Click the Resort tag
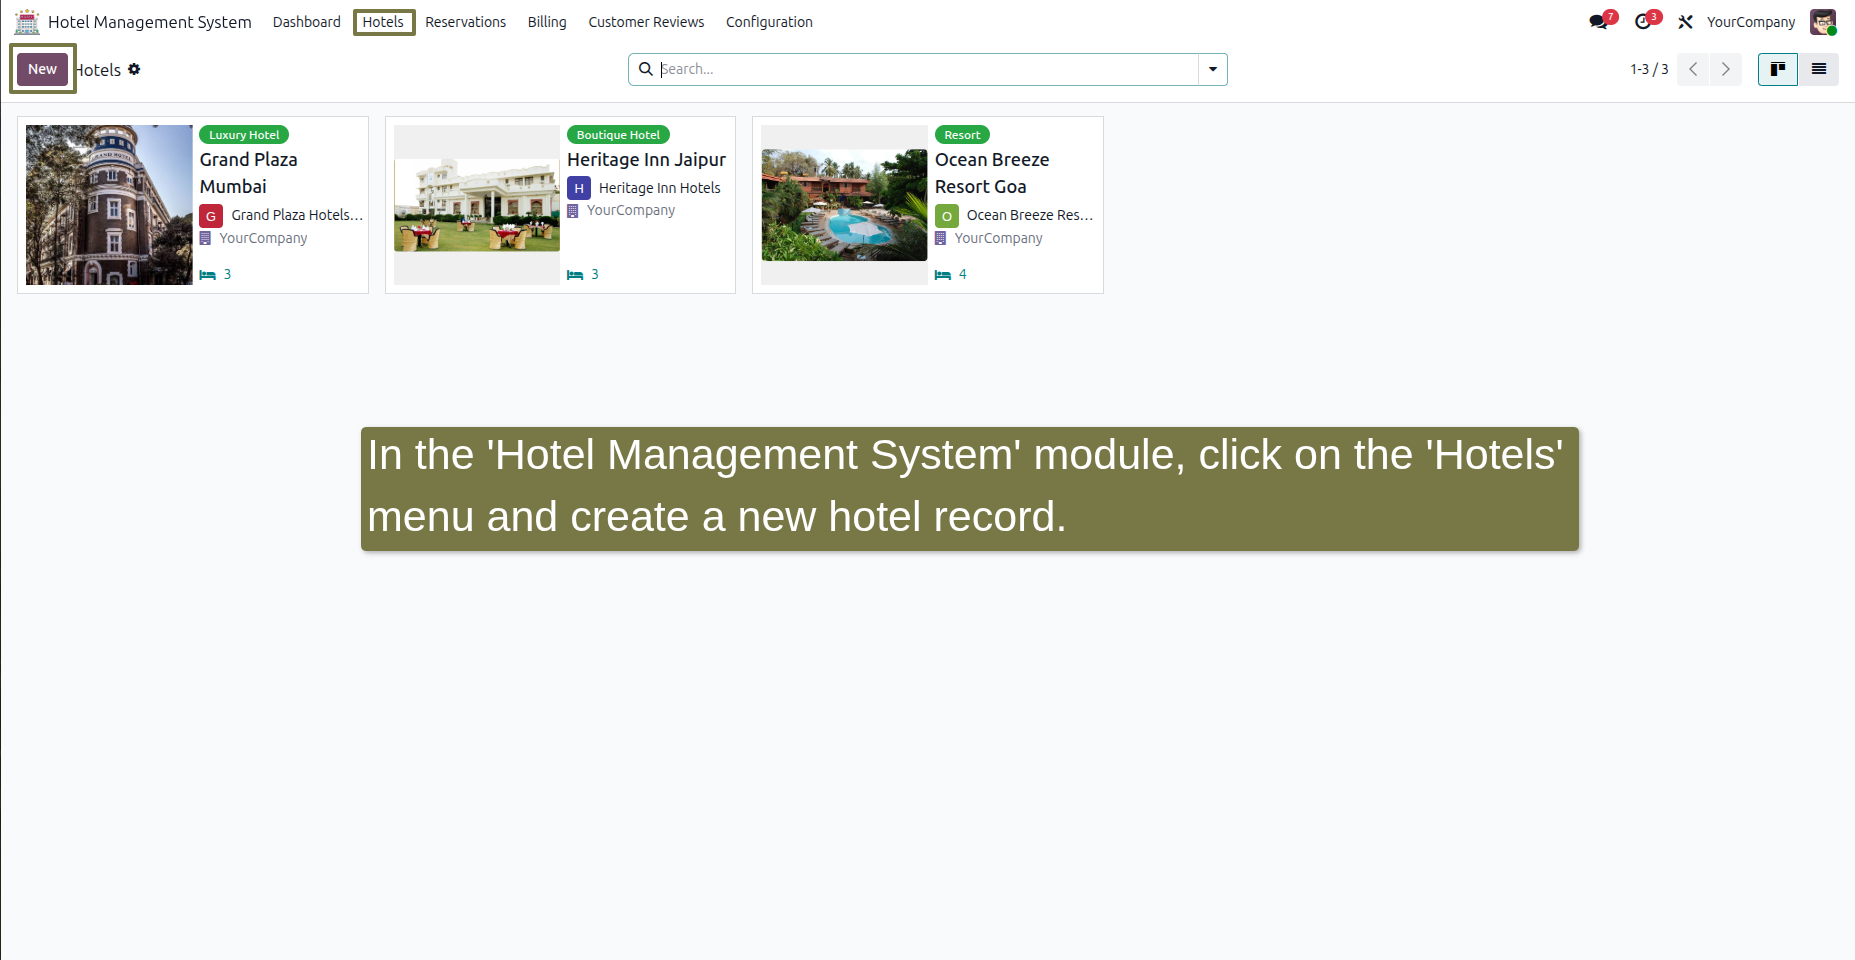Viewport: 1855px width, 960px height. point(962,135)
